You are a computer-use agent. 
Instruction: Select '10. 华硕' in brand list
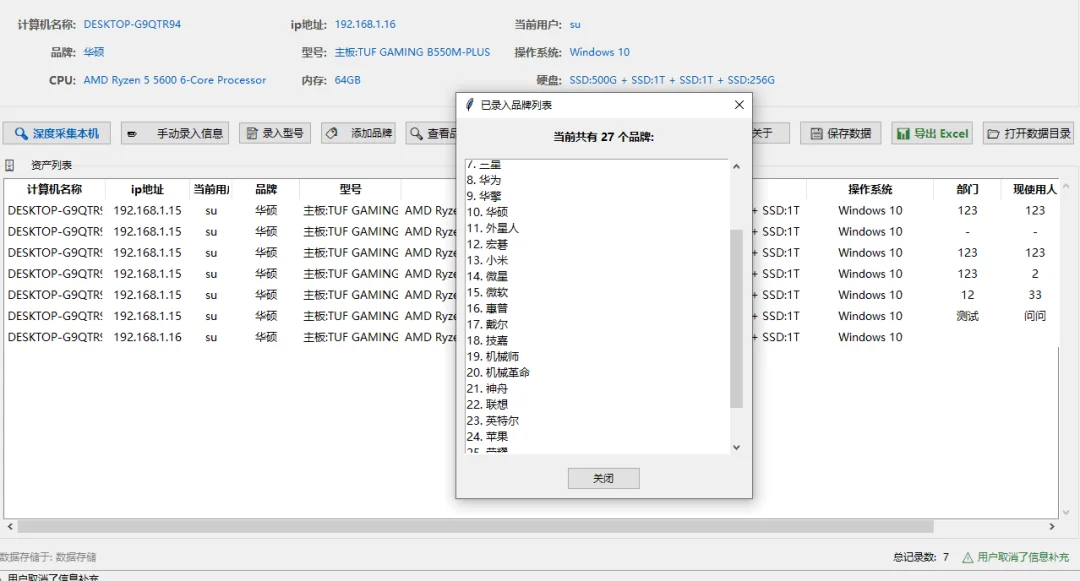[x=487, y=212]
